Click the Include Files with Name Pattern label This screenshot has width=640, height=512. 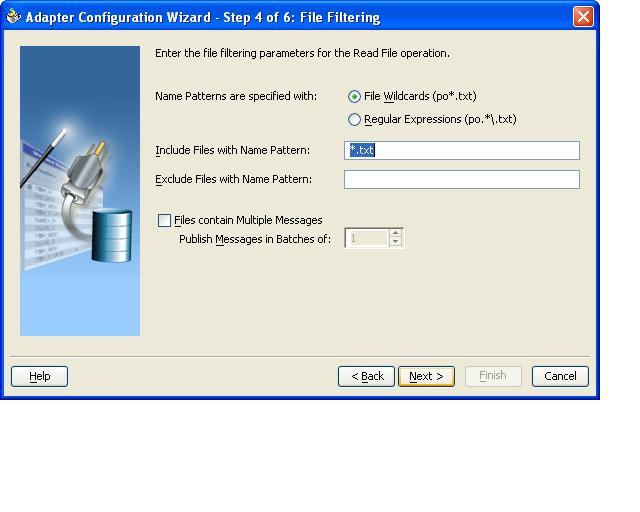click(232, 151)
